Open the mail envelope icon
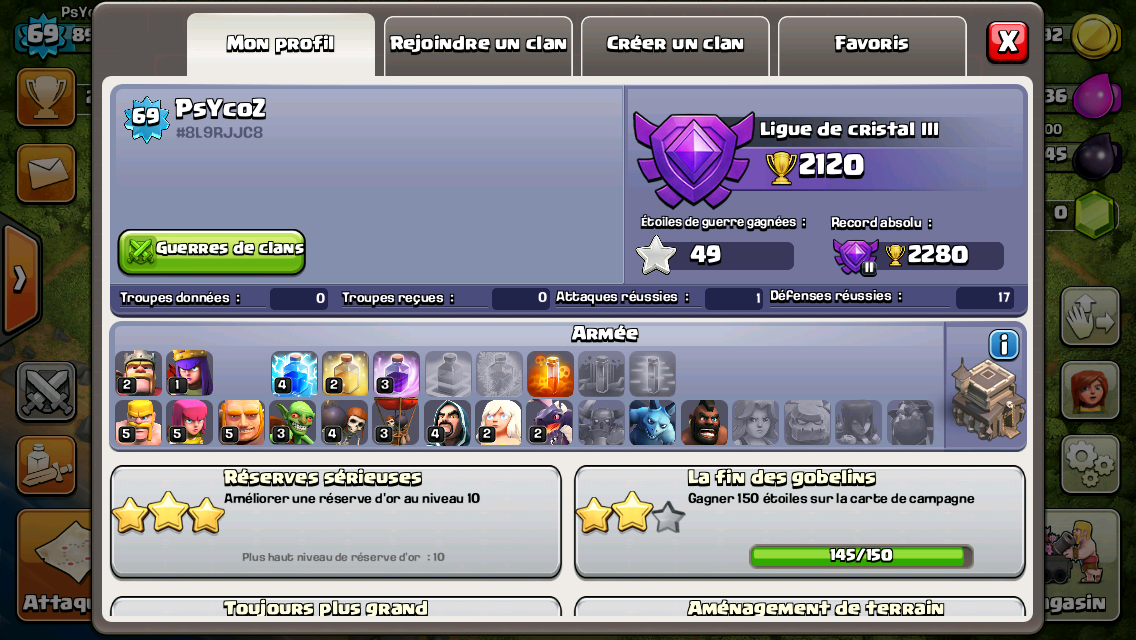 point(46,174)
